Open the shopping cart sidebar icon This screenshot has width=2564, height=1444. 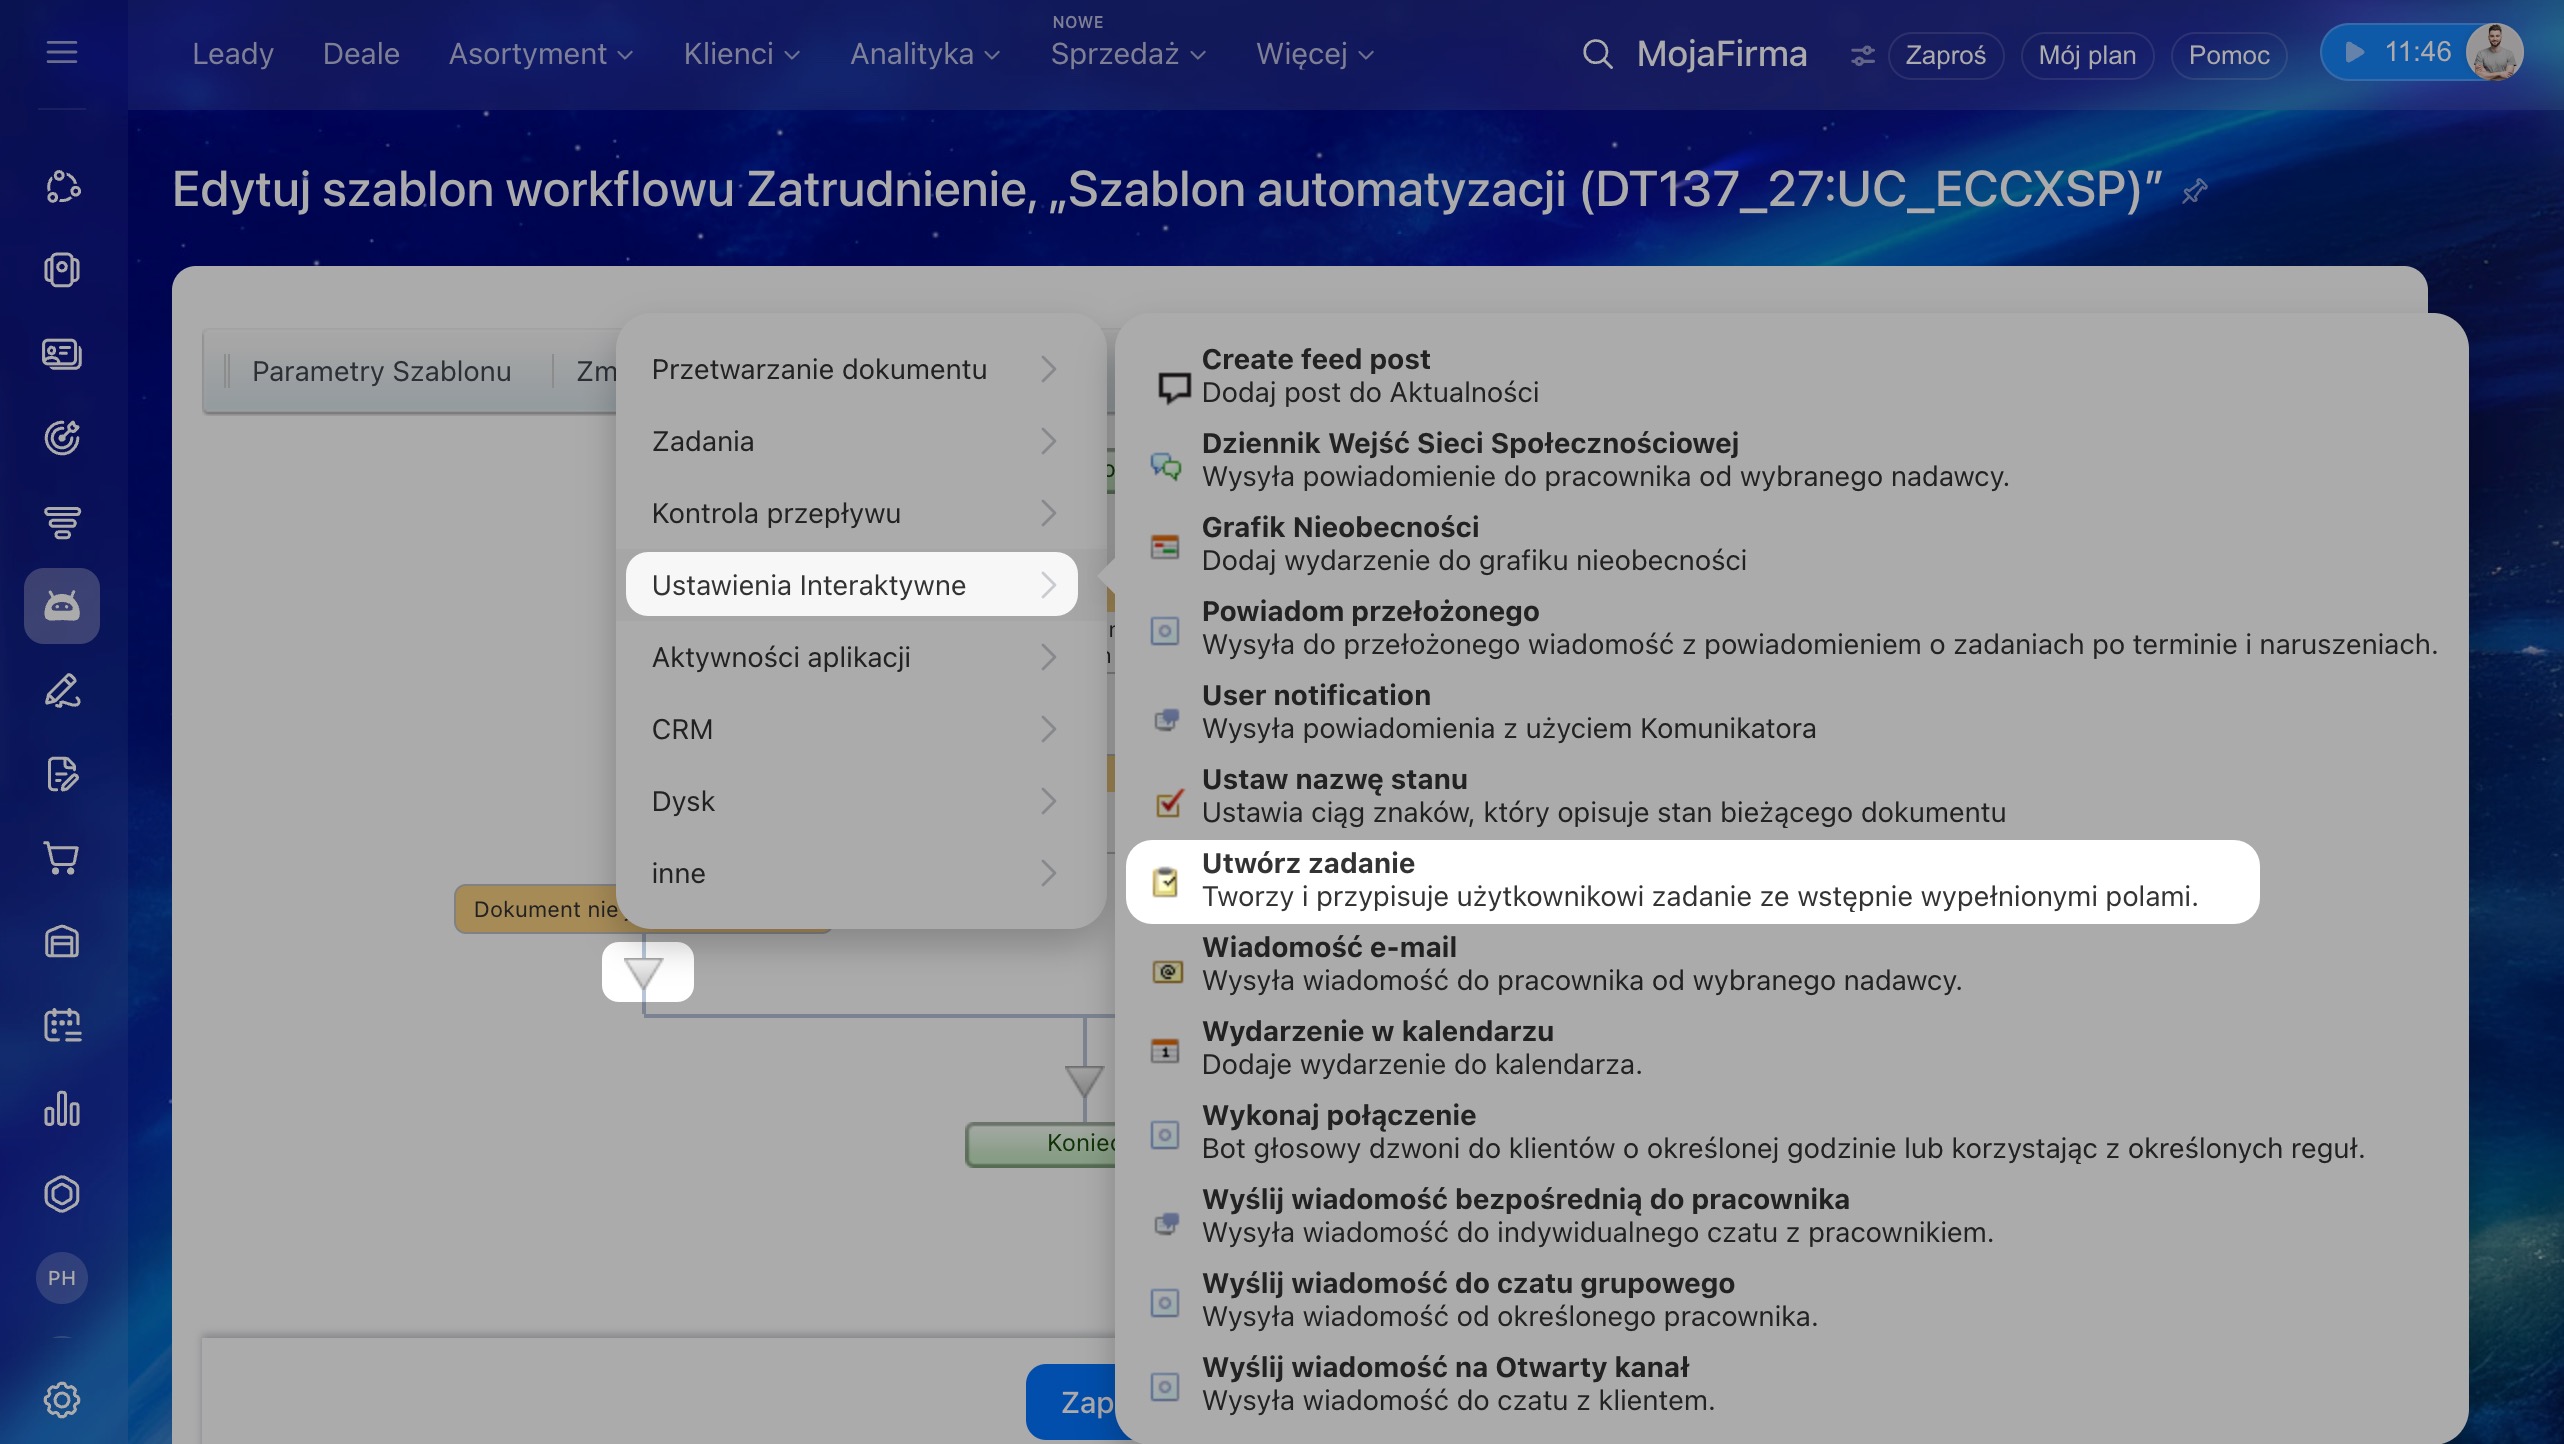click(62, 858)
